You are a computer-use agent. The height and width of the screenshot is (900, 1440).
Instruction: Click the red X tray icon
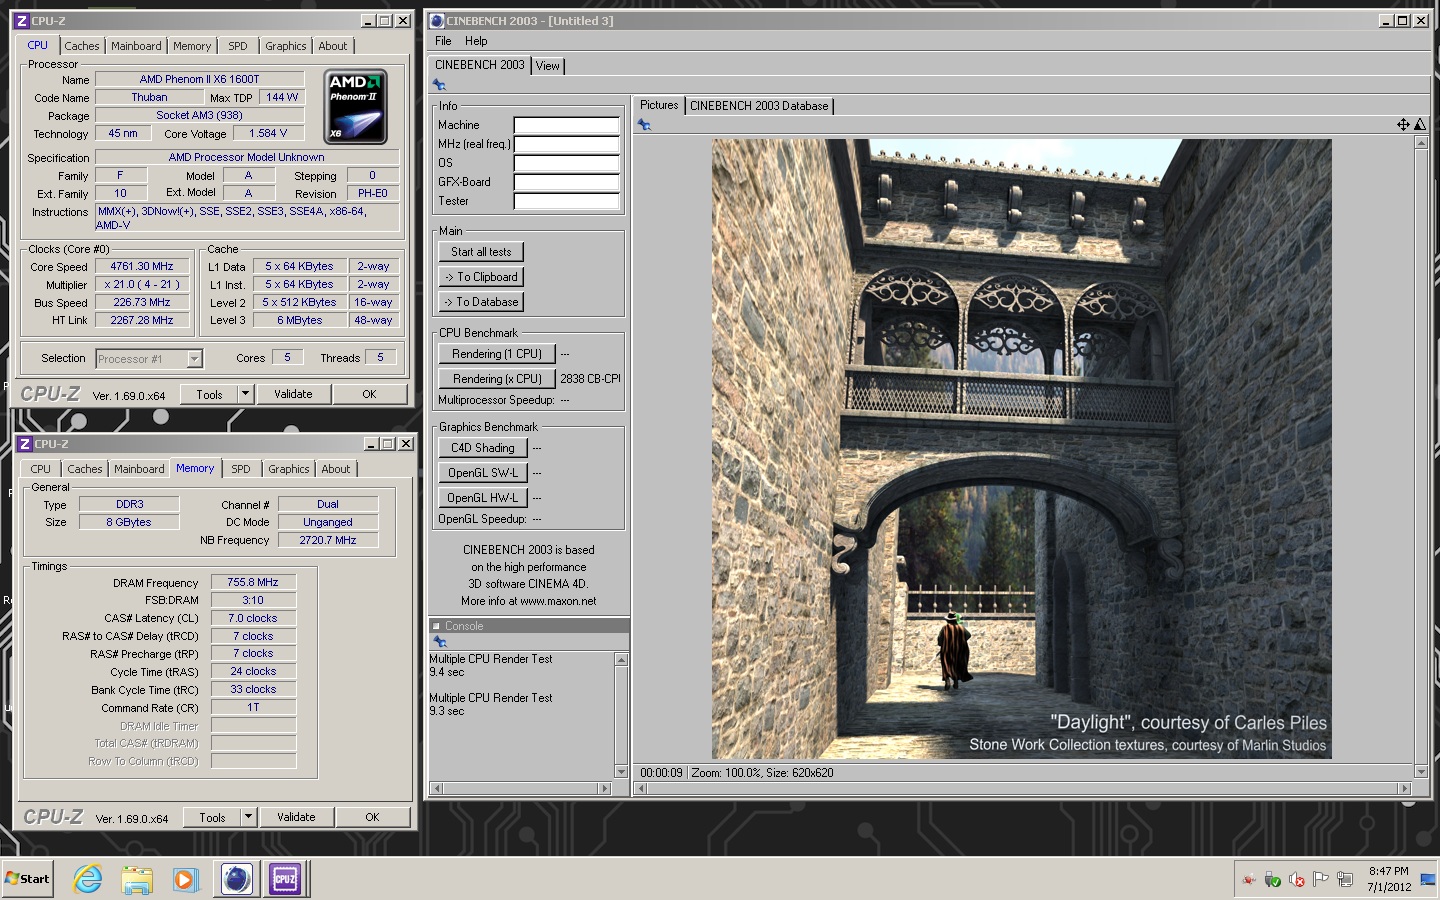[x=1297, y=880]
